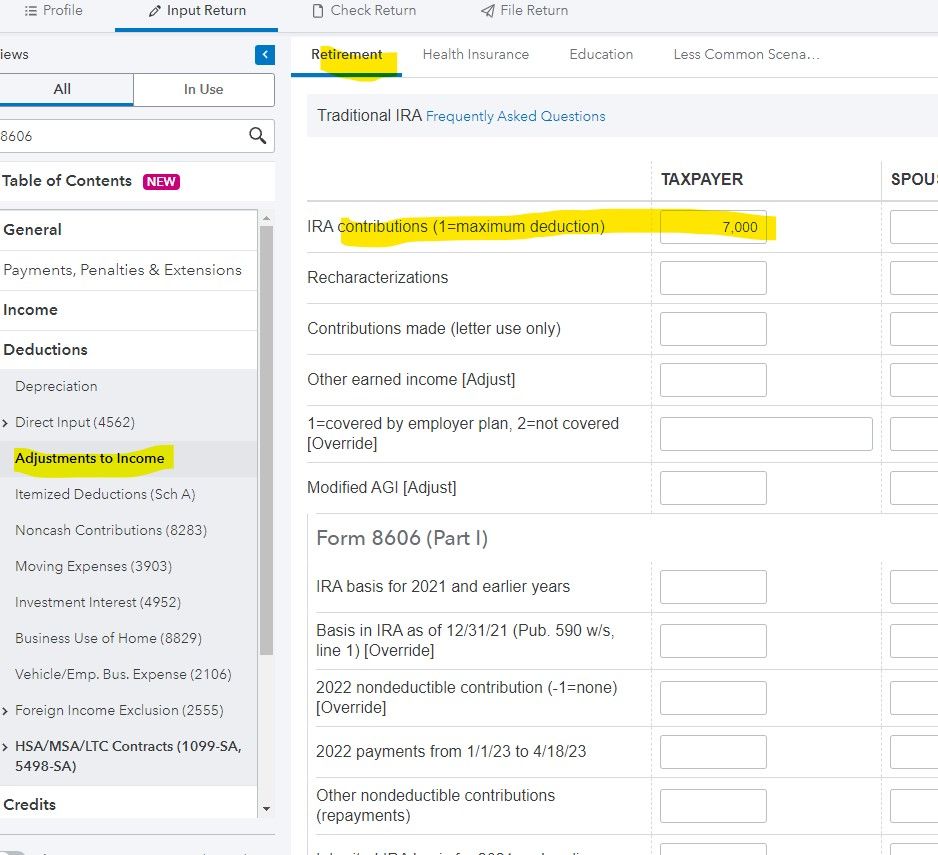Click the search magnifier icon
Screen dimensions: 938x855
pos(257,136)
